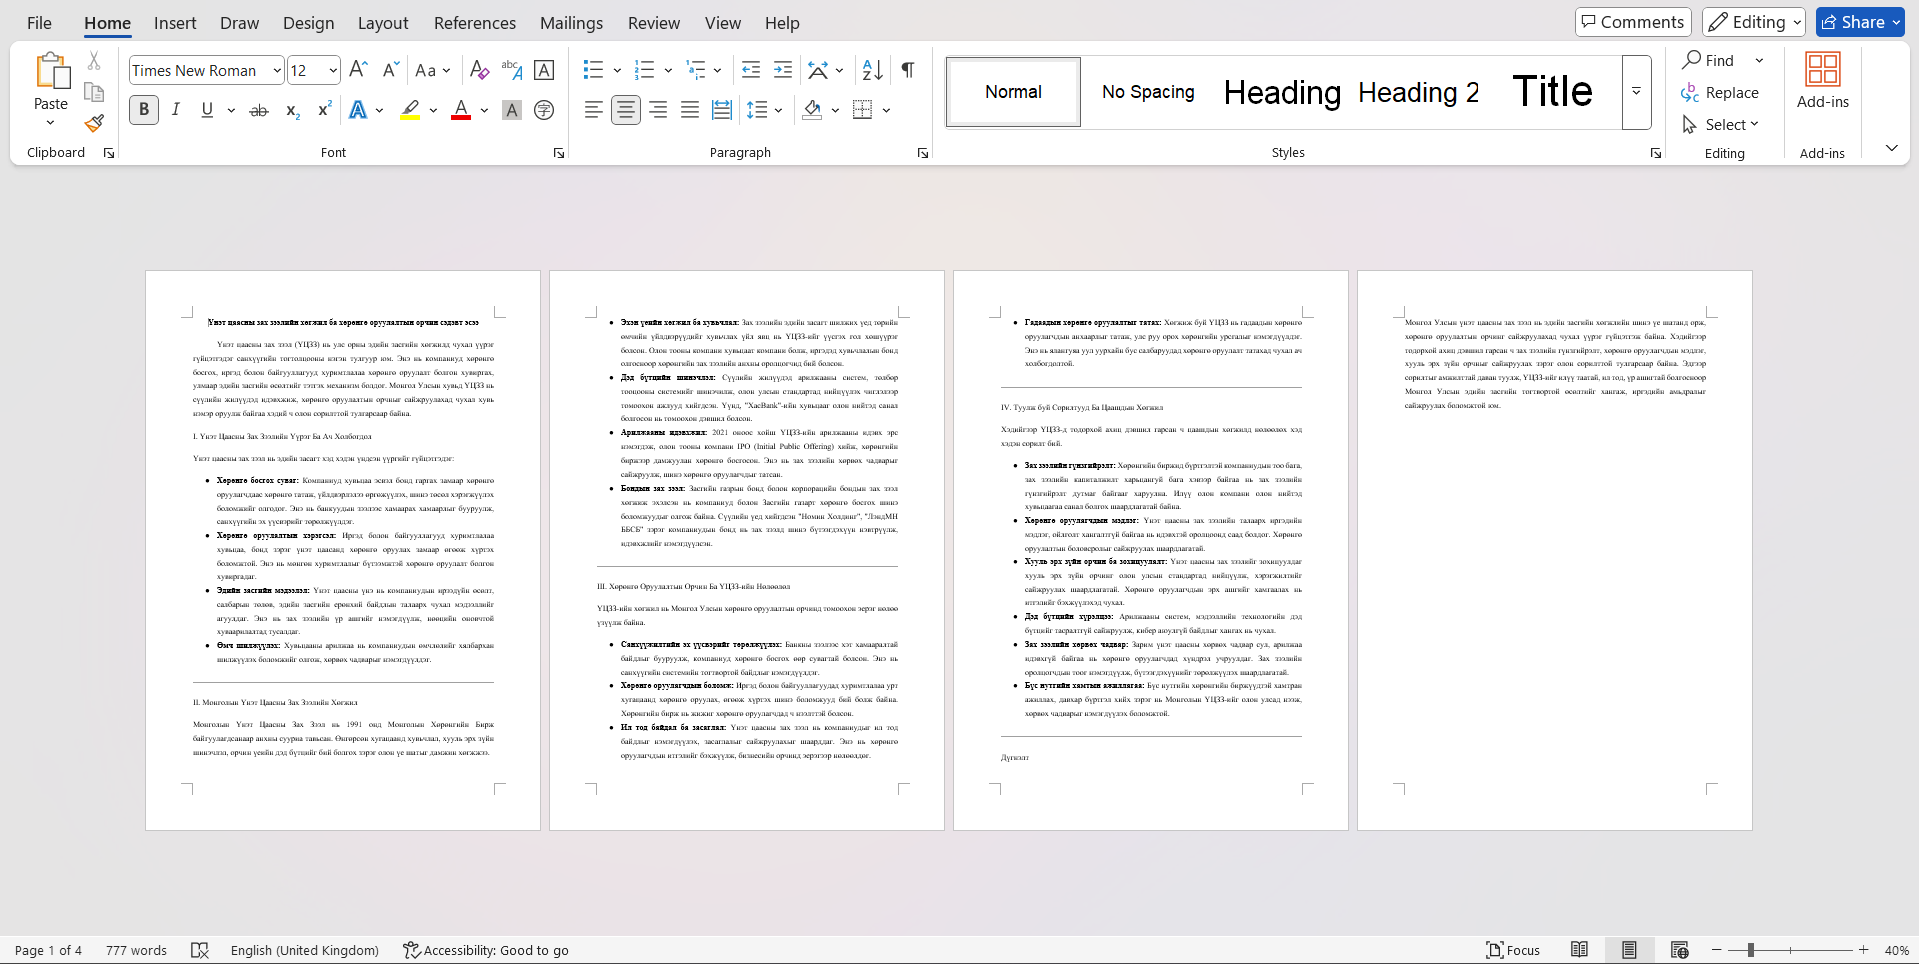Open the File menu
The image size is (1919, 964).
tap(39, 23)
